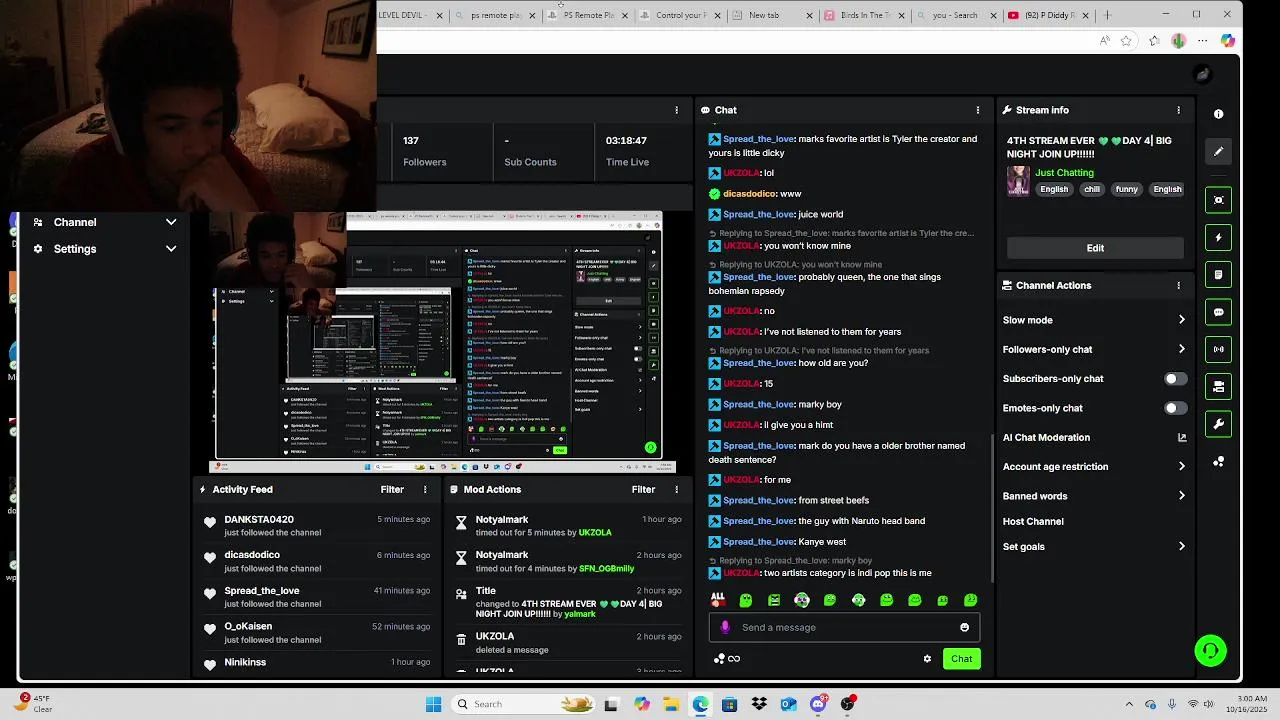The image size is (1280, 720).
Task: Open Chat panel three-dot menu
Action: 978,110
